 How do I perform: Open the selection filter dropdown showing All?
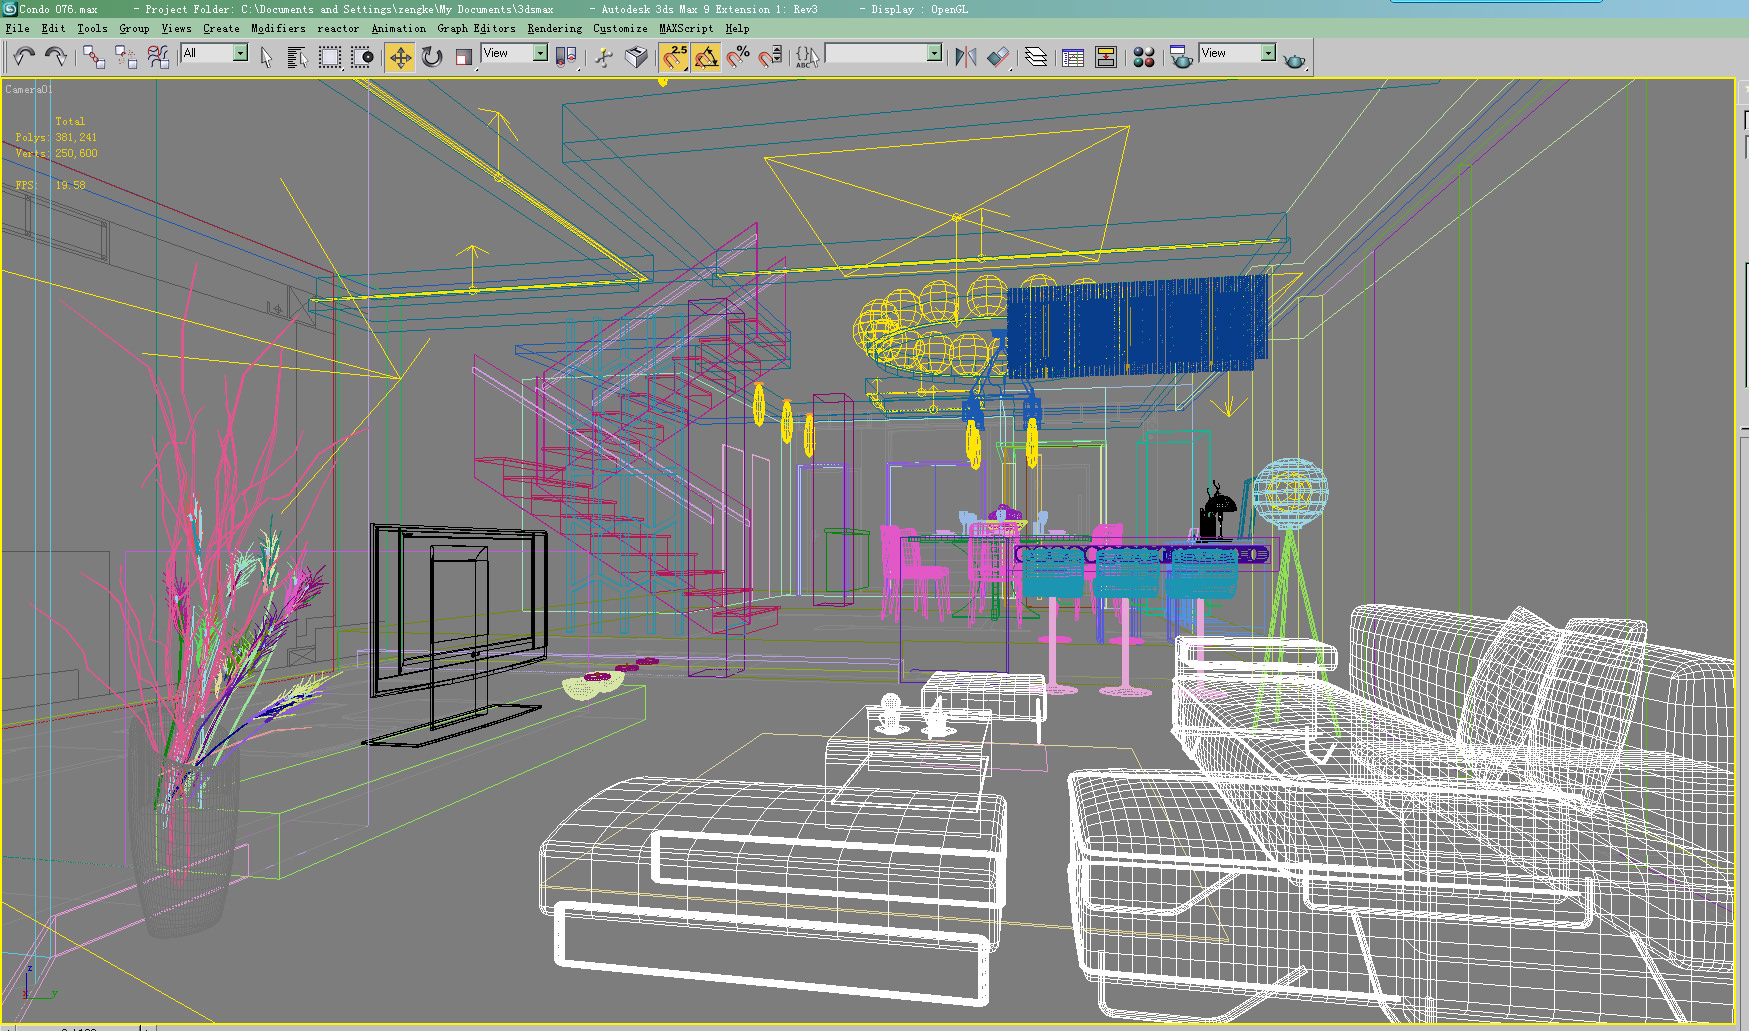[214, 53]
